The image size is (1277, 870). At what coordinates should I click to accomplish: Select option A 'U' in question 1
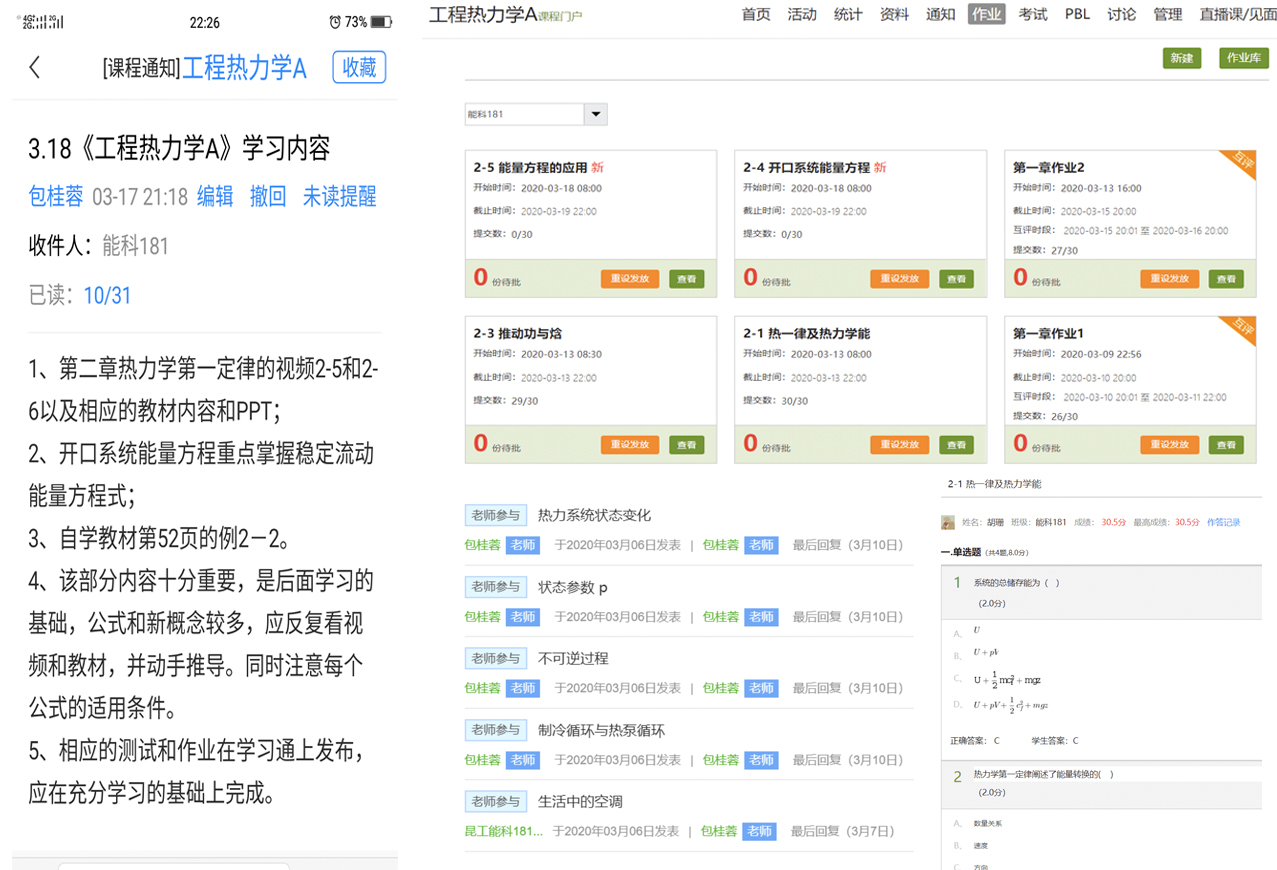[976, 630]
